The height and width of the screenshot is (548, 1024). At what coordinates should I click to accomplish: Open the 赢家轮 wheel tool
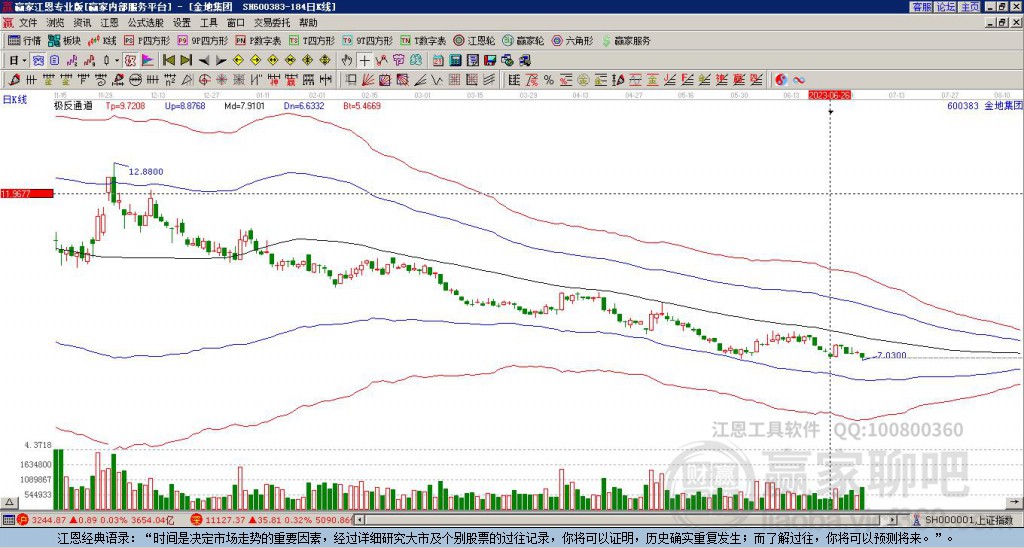[523, 41]
